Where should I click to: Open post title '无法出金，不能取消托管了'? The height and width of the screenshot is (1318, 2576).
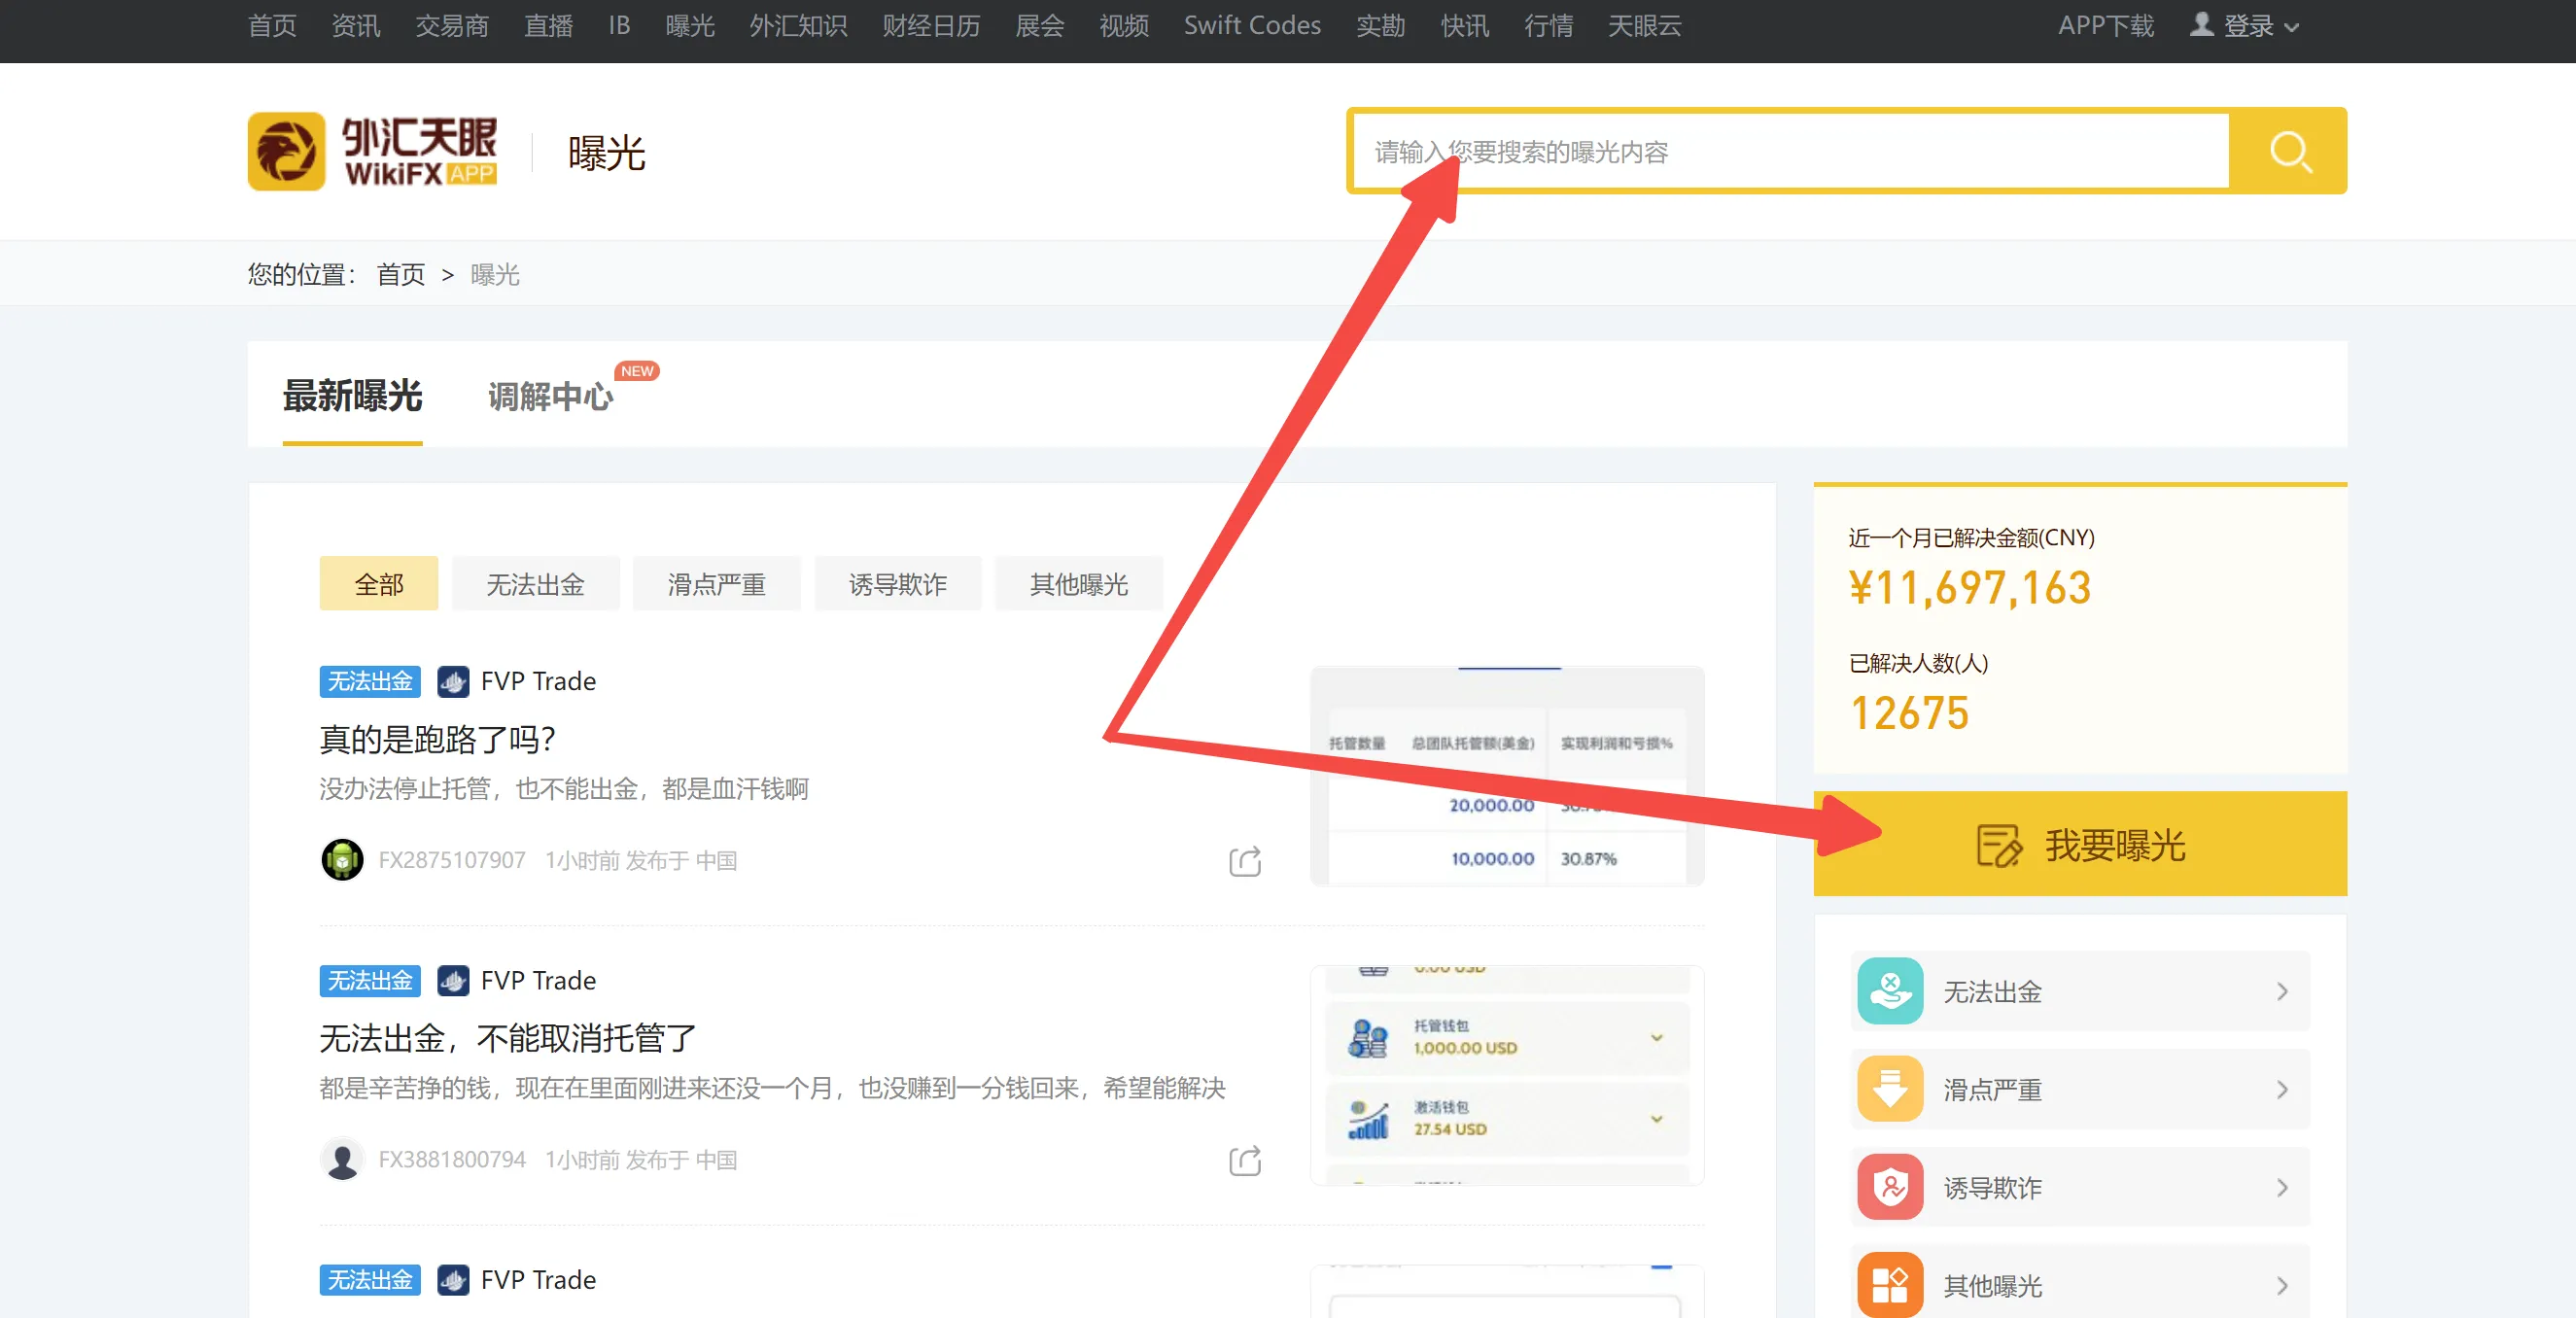tap(508, 1038)
